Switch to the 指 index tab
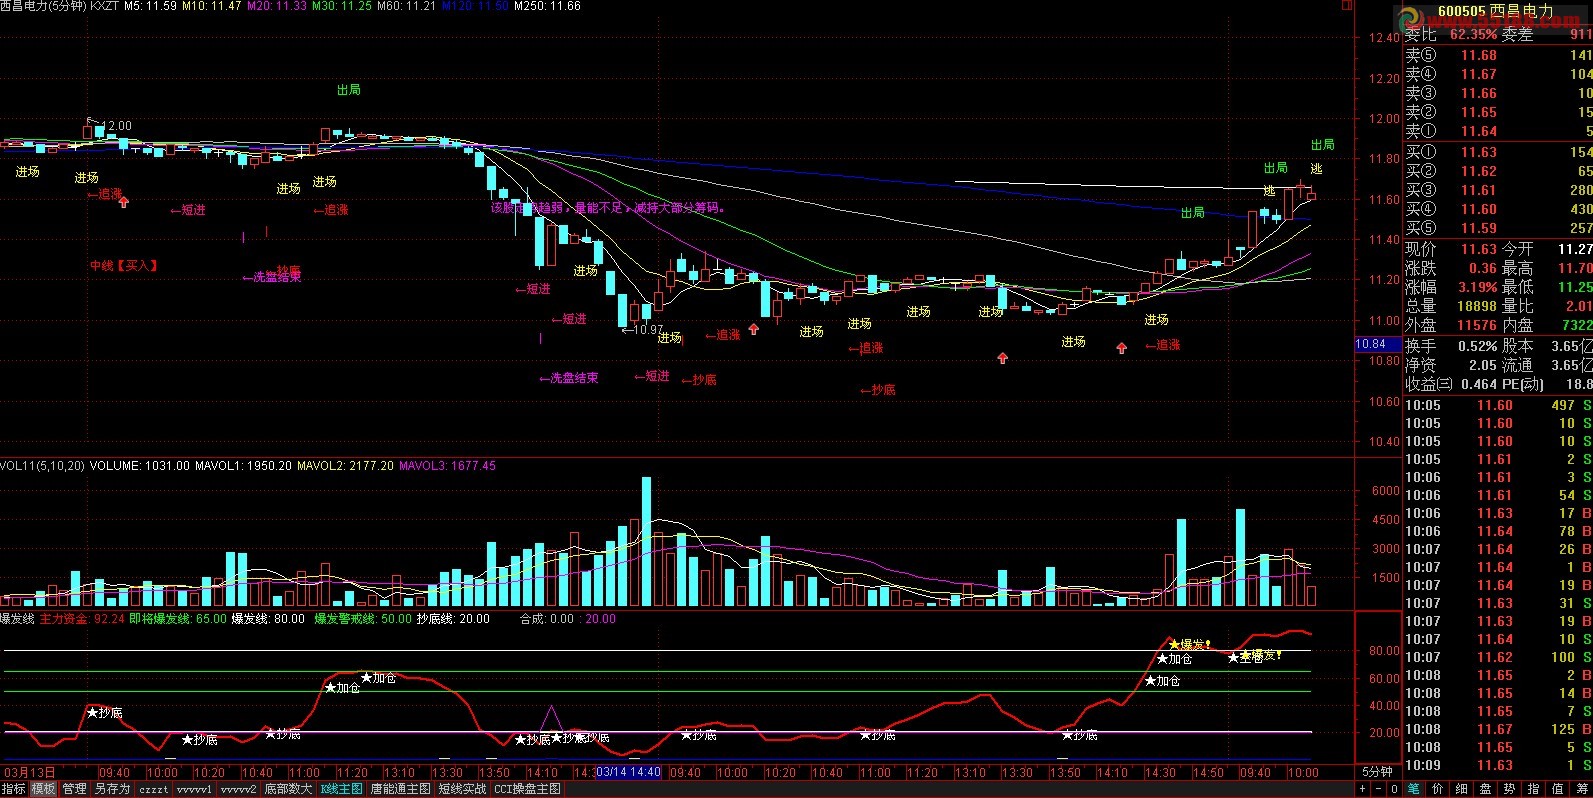 click(x=1534, y=789)
